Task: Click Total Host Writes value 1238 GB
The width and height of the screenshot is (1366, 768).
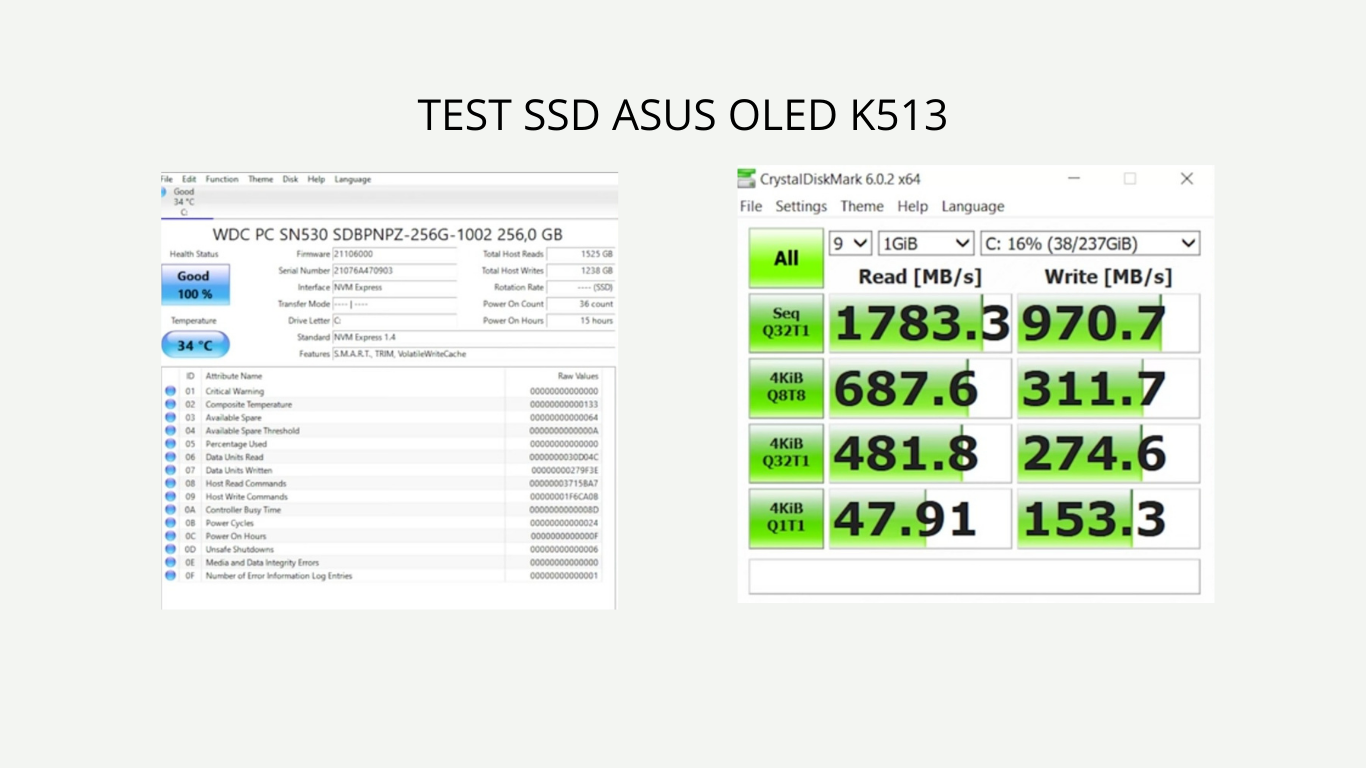Action: 581,270
